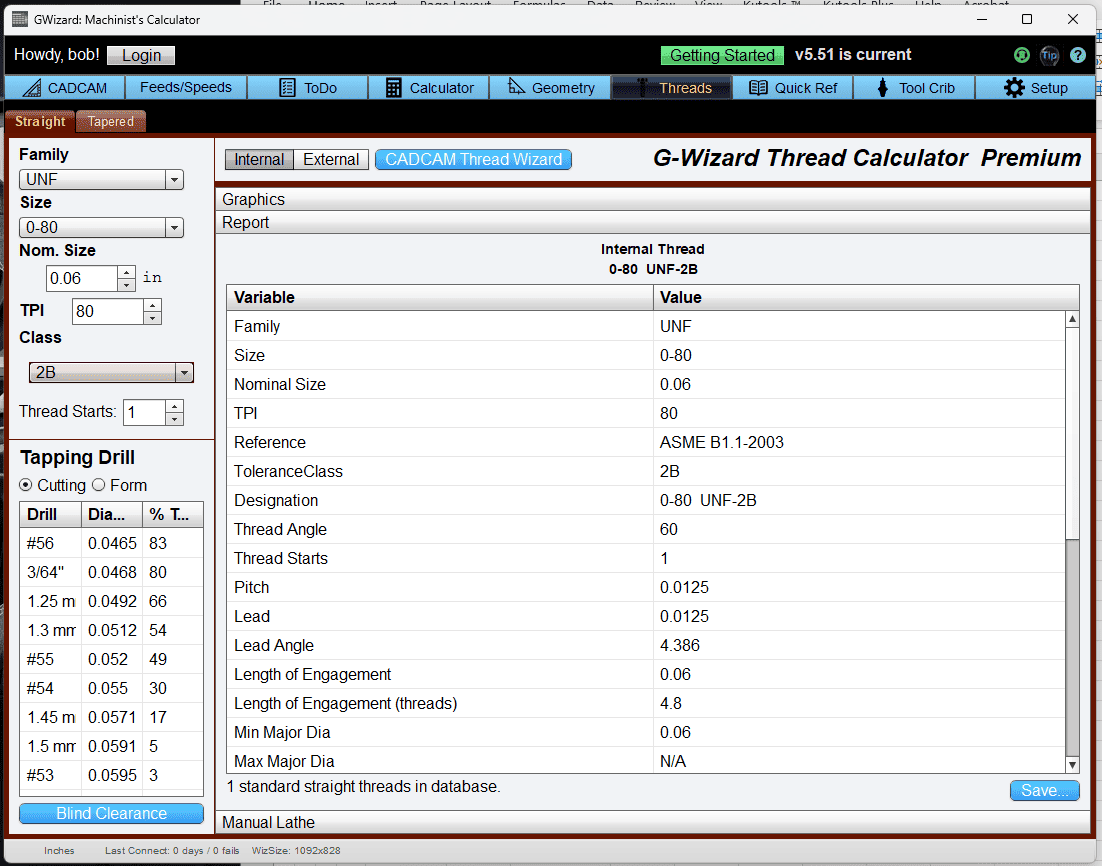Select the Cutting radio button

pos(24,485)
